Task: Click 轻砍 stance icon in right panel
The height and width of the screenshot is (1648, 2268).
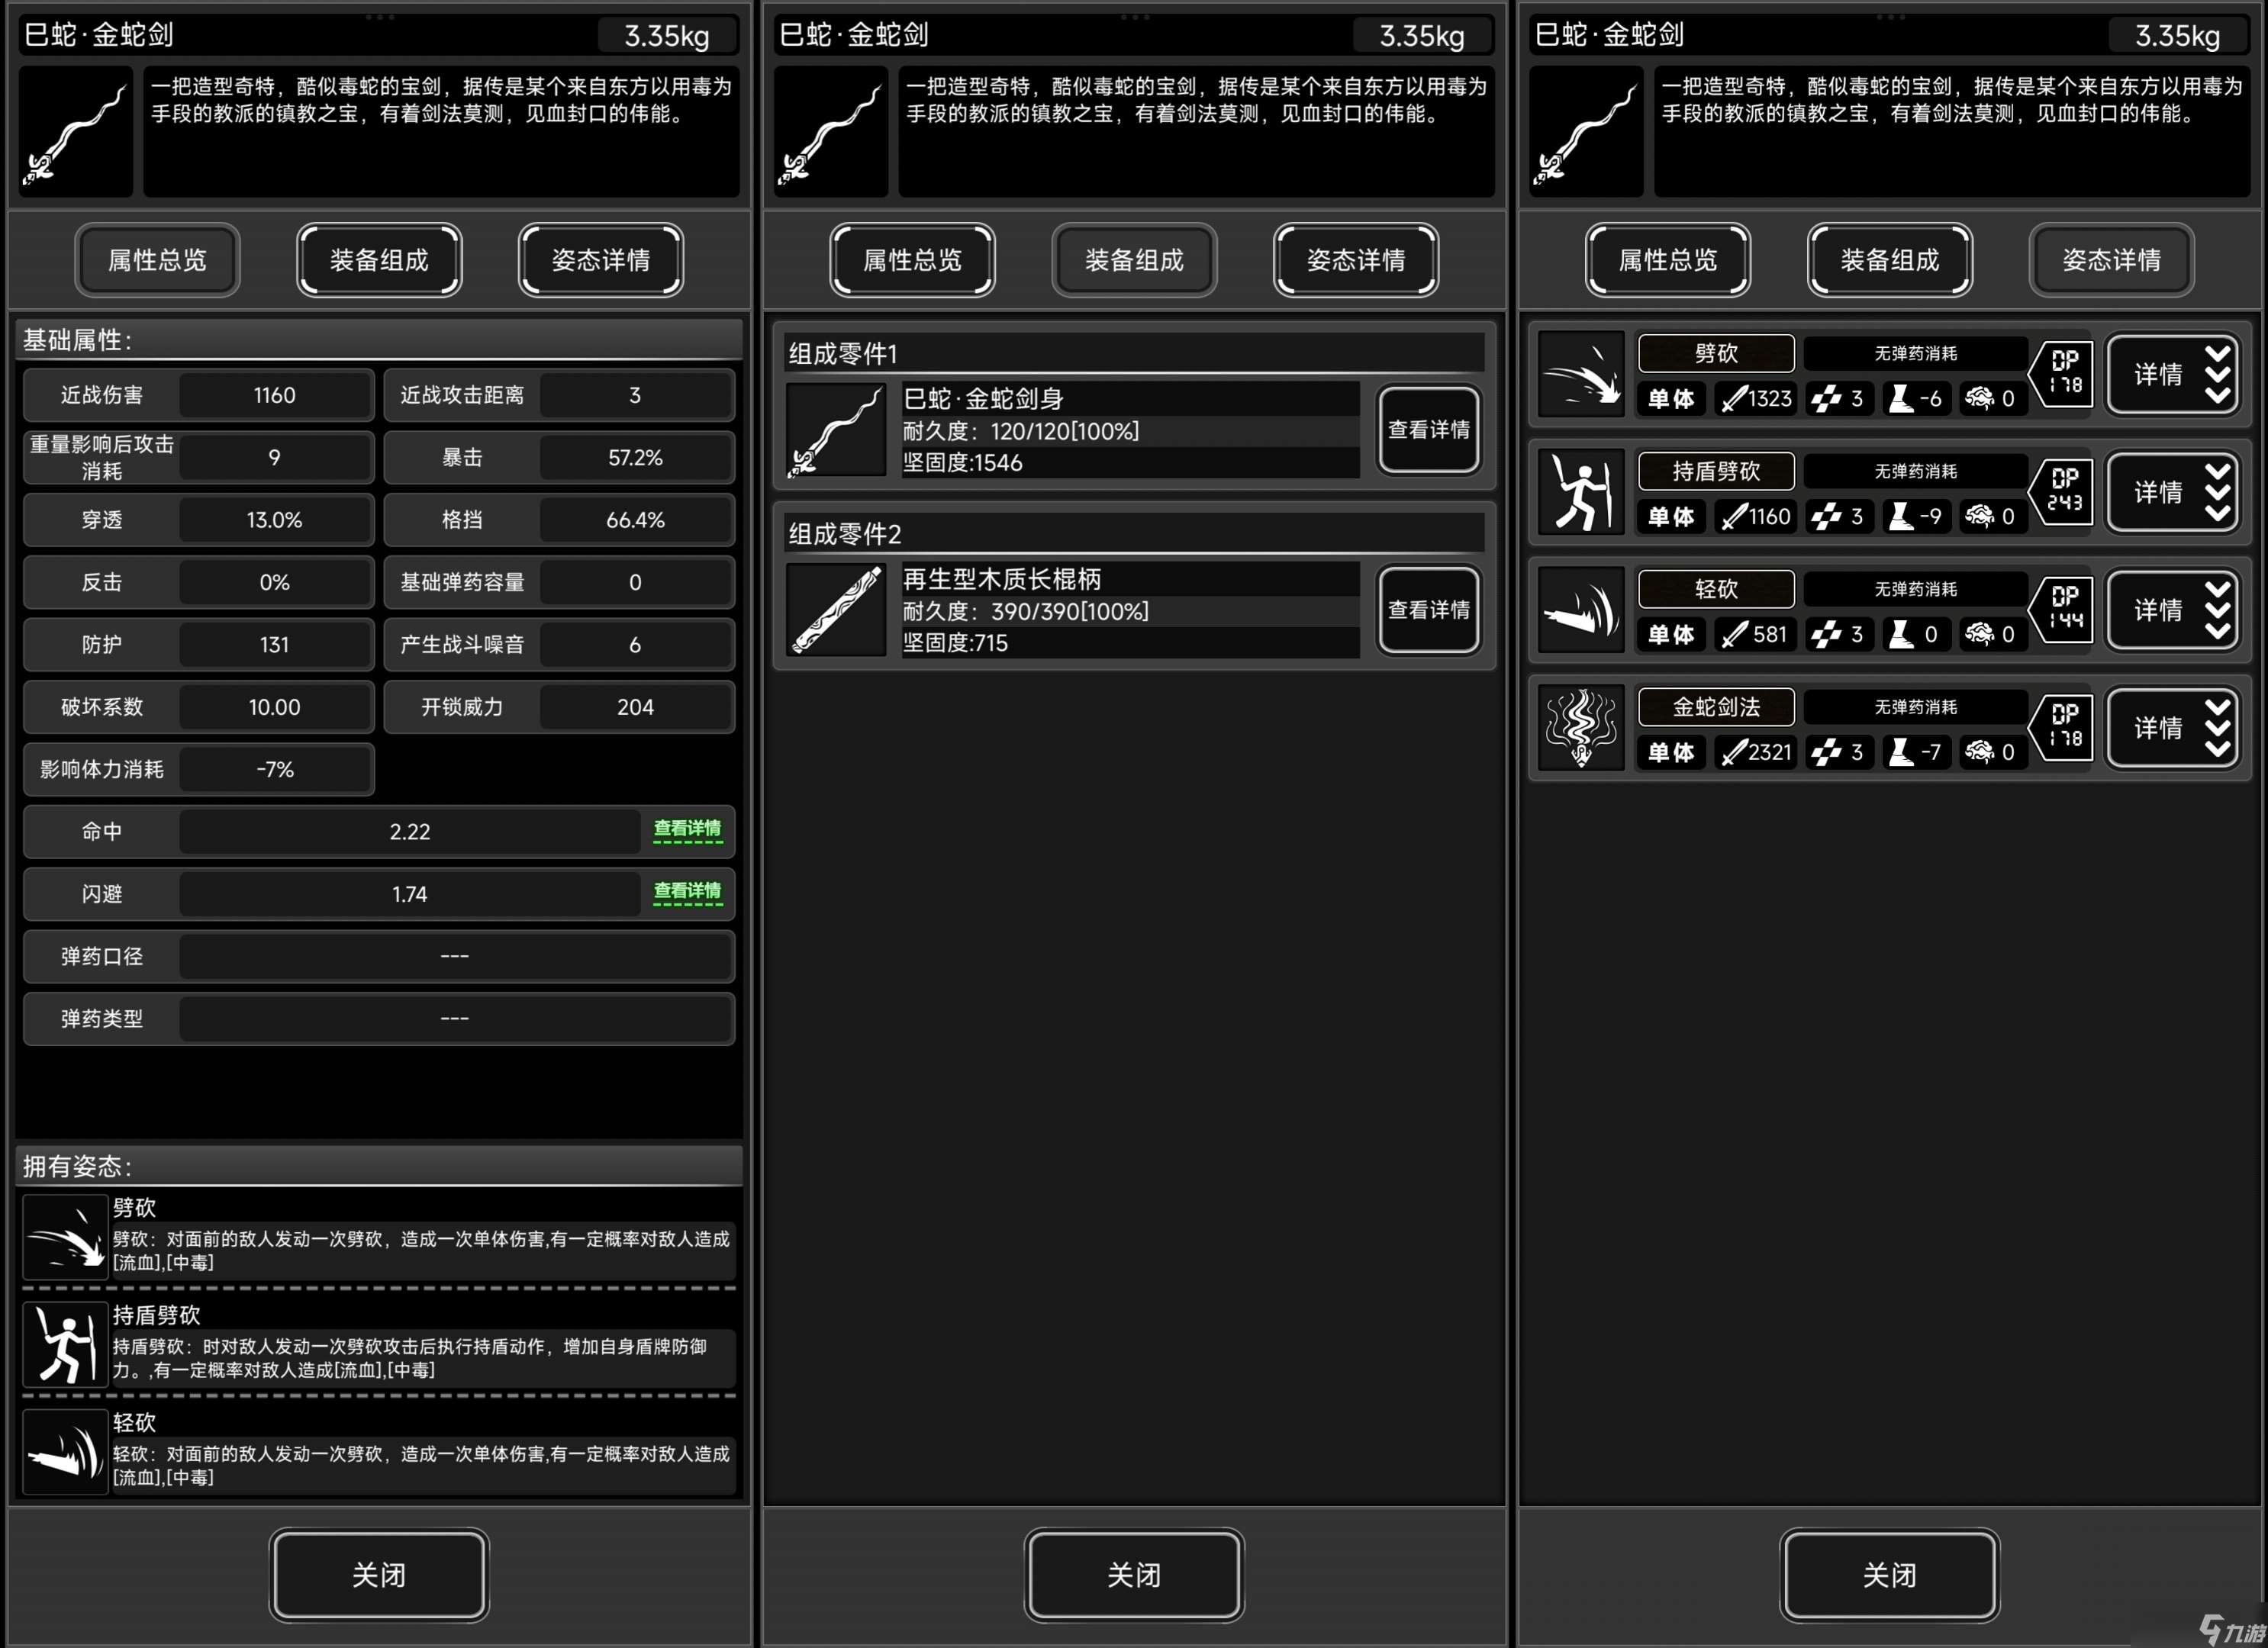Action: (x=1581, y=610)
